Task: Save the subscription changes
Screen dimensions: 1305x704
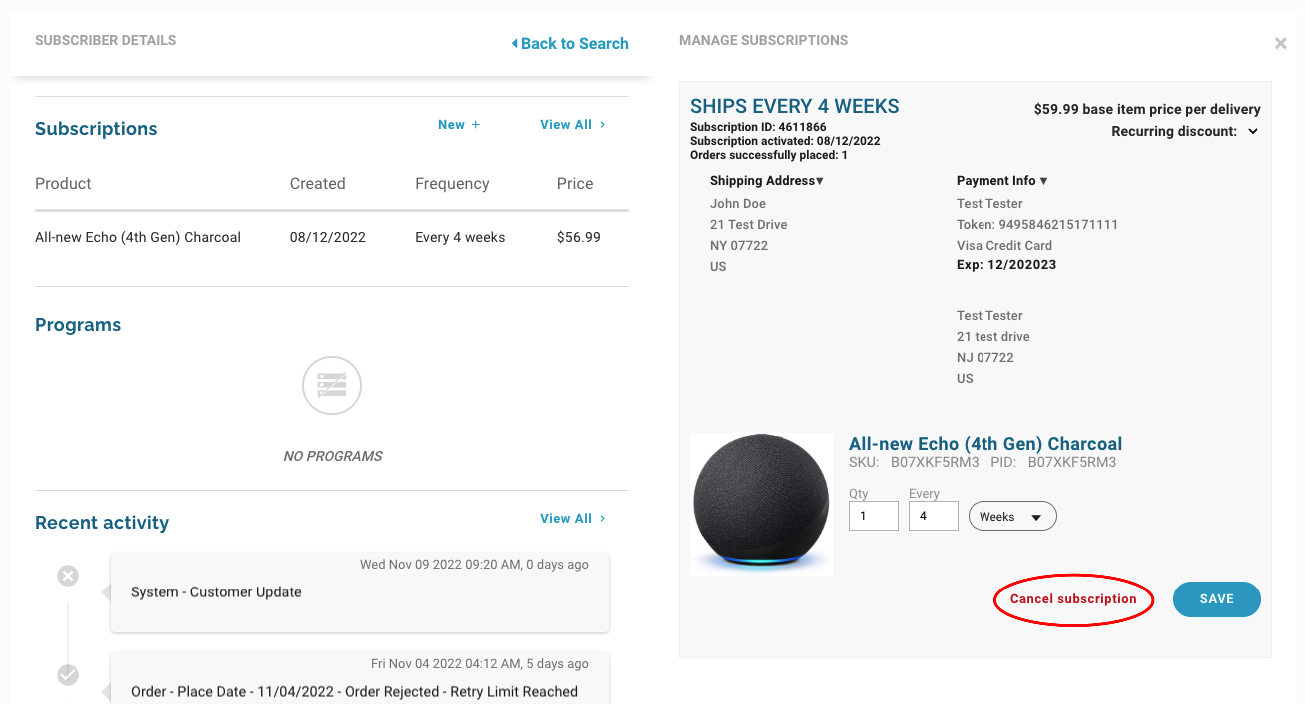Action: [x=1216, y=599]
